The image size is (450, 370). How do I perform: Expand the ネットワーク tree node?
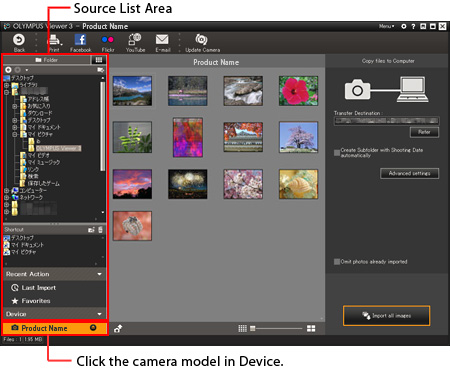[6, 198]
